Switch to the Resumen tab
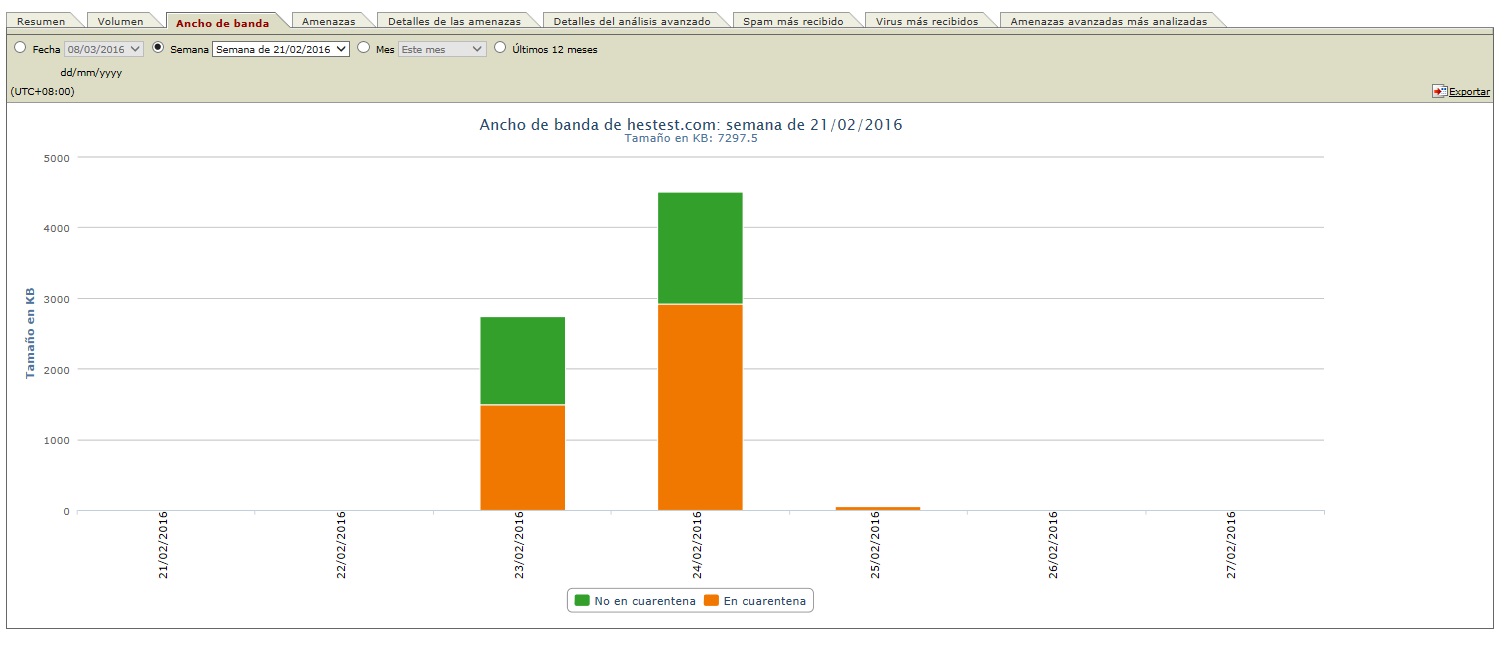This screenshot has width=1504, height=650. [x=41, y=21]
